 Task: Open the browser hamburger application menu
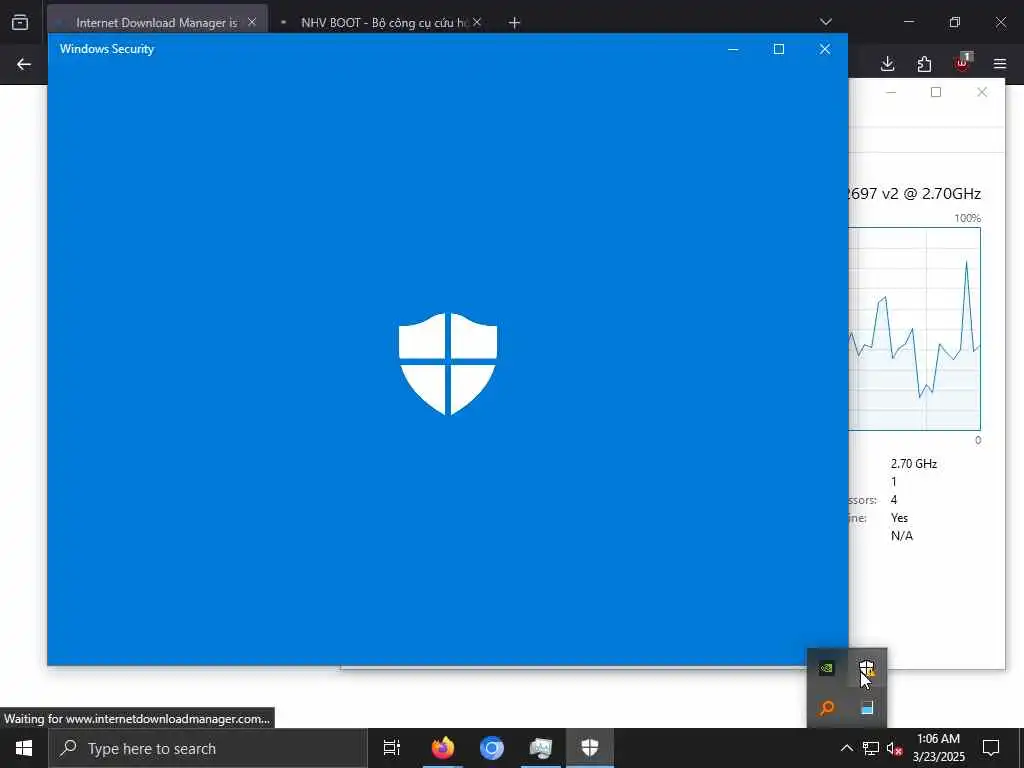(x=1000, y=64)
